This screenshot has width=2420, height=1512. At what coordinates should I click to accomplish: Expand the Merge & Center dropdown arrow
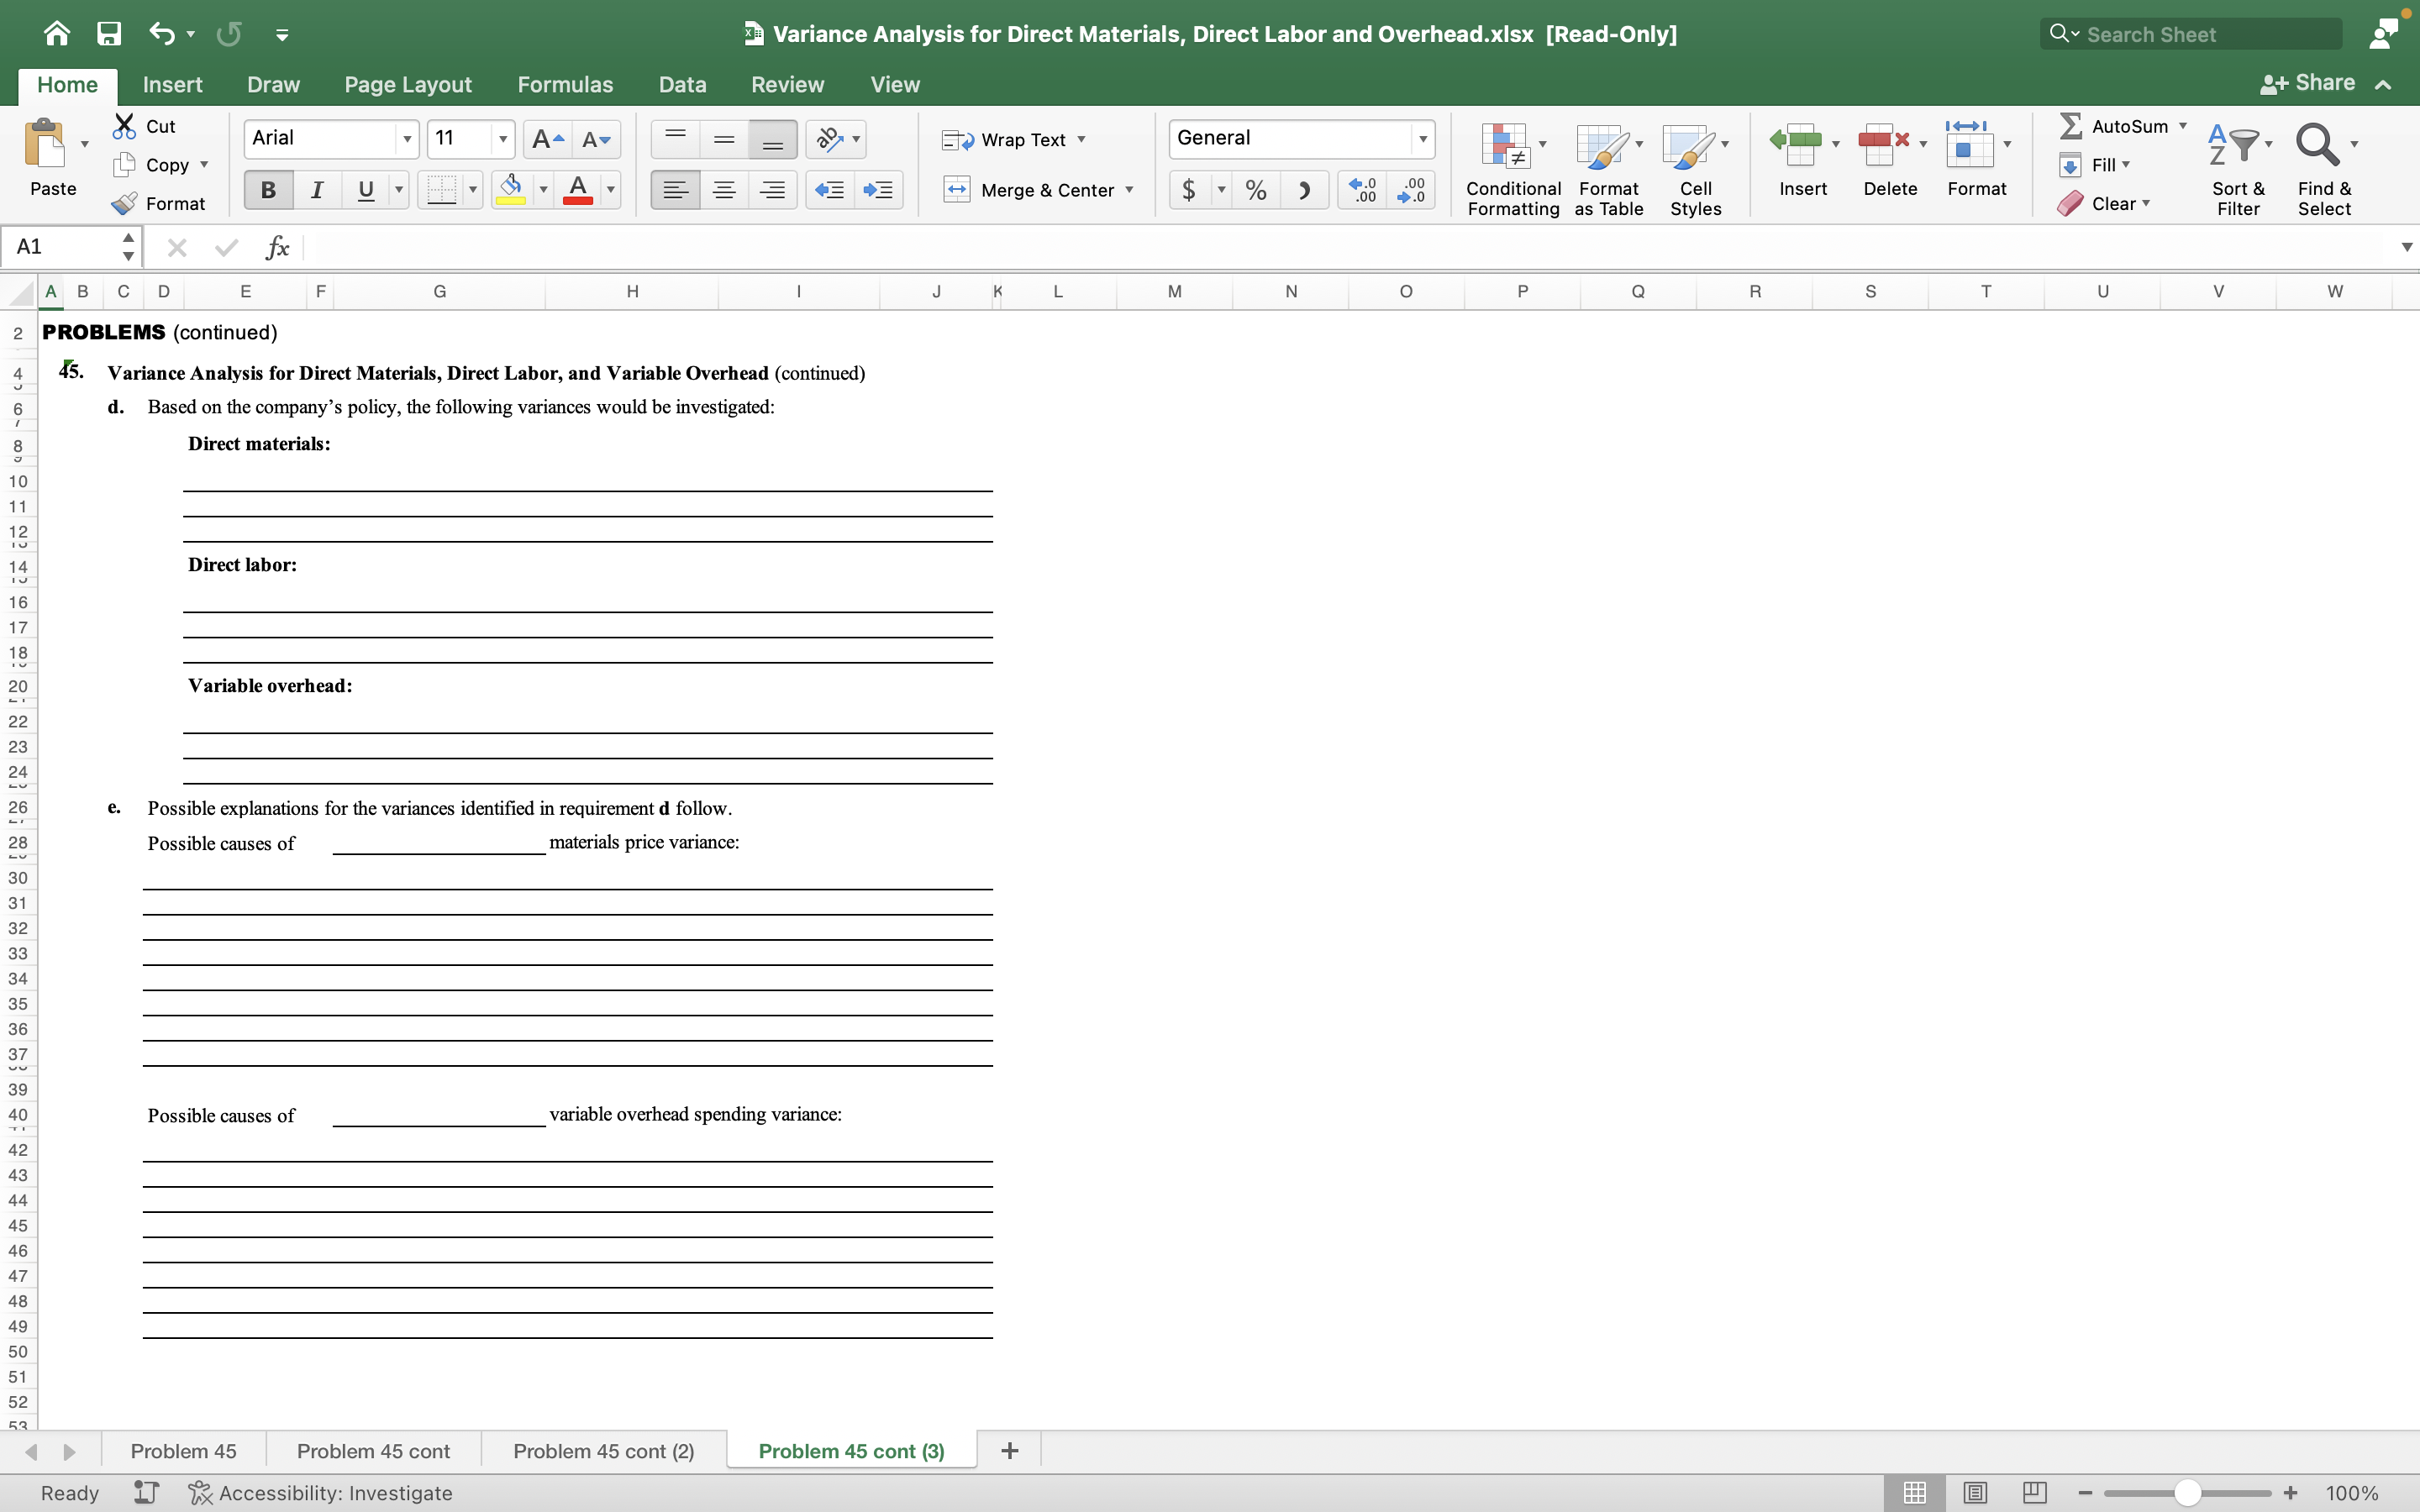[1130, 190]
